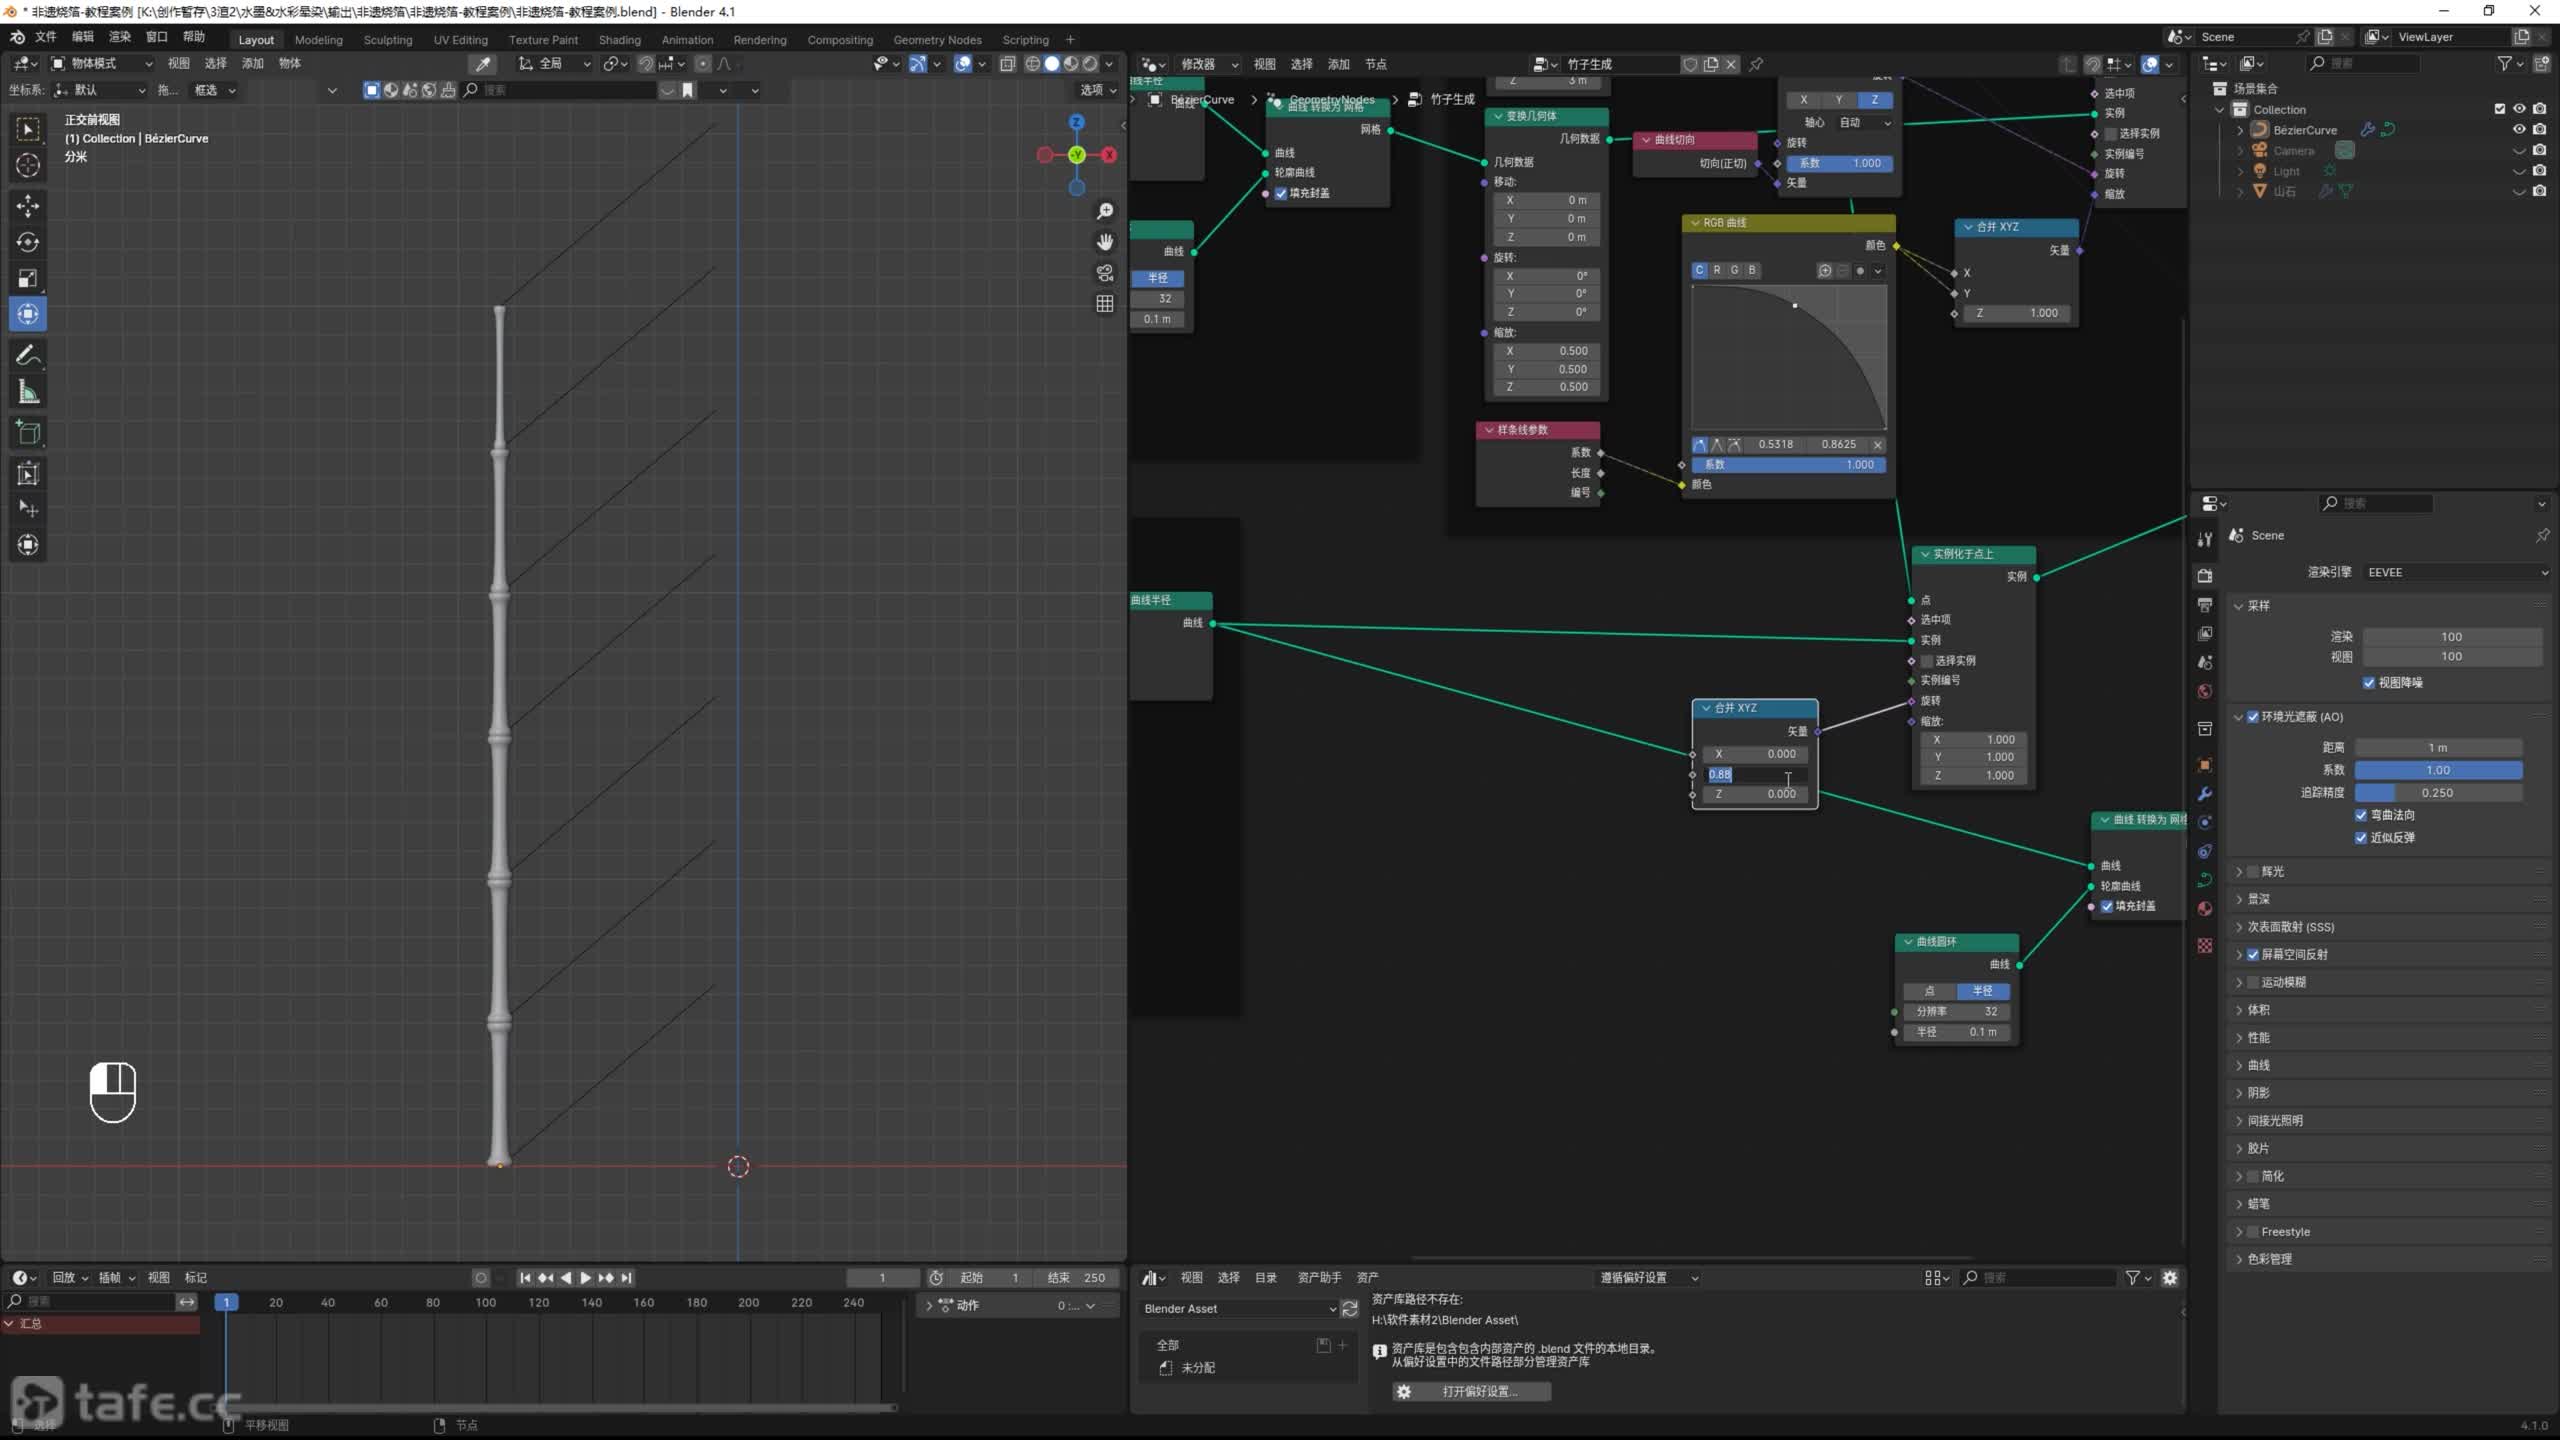Viewport: 2560px width, 1440px height.
Task: Adjust the AO 追踪精度 slider
Action: 2437,792
